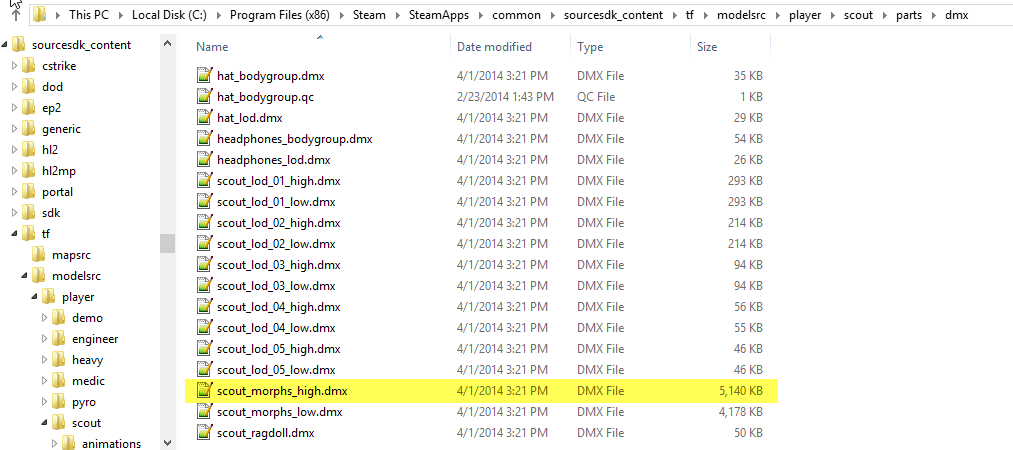Collapse the player folder node
Screen dimensions: 1013x450
35,297
